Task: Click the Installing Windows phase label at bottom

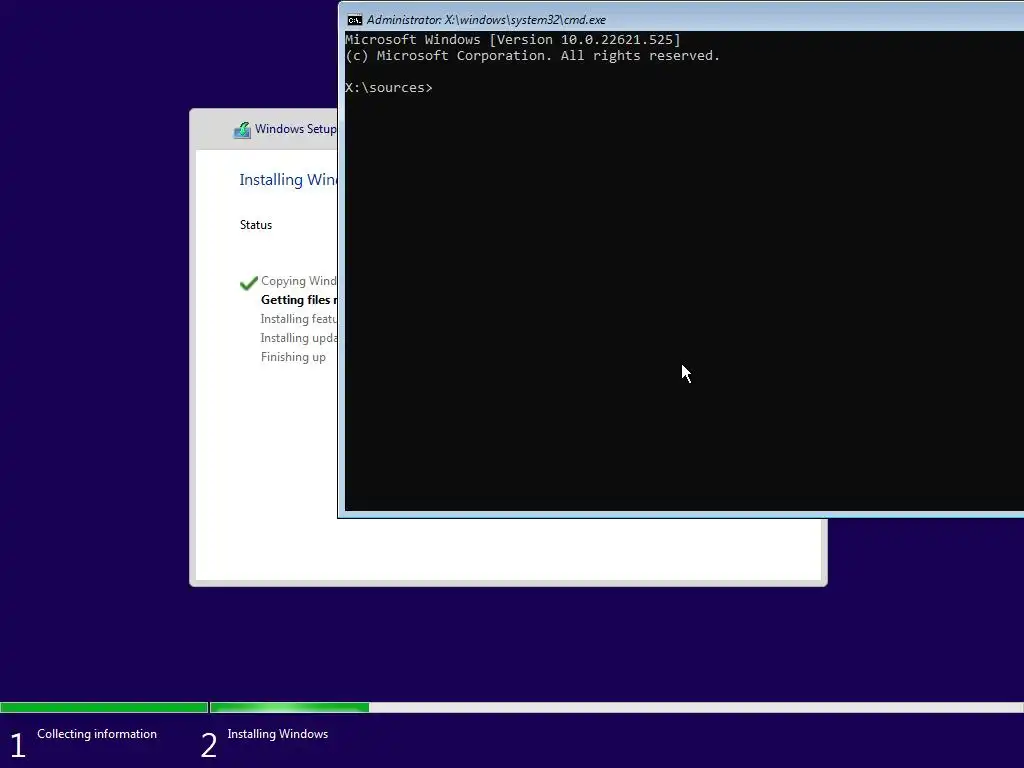Action: tap(278, 734)
